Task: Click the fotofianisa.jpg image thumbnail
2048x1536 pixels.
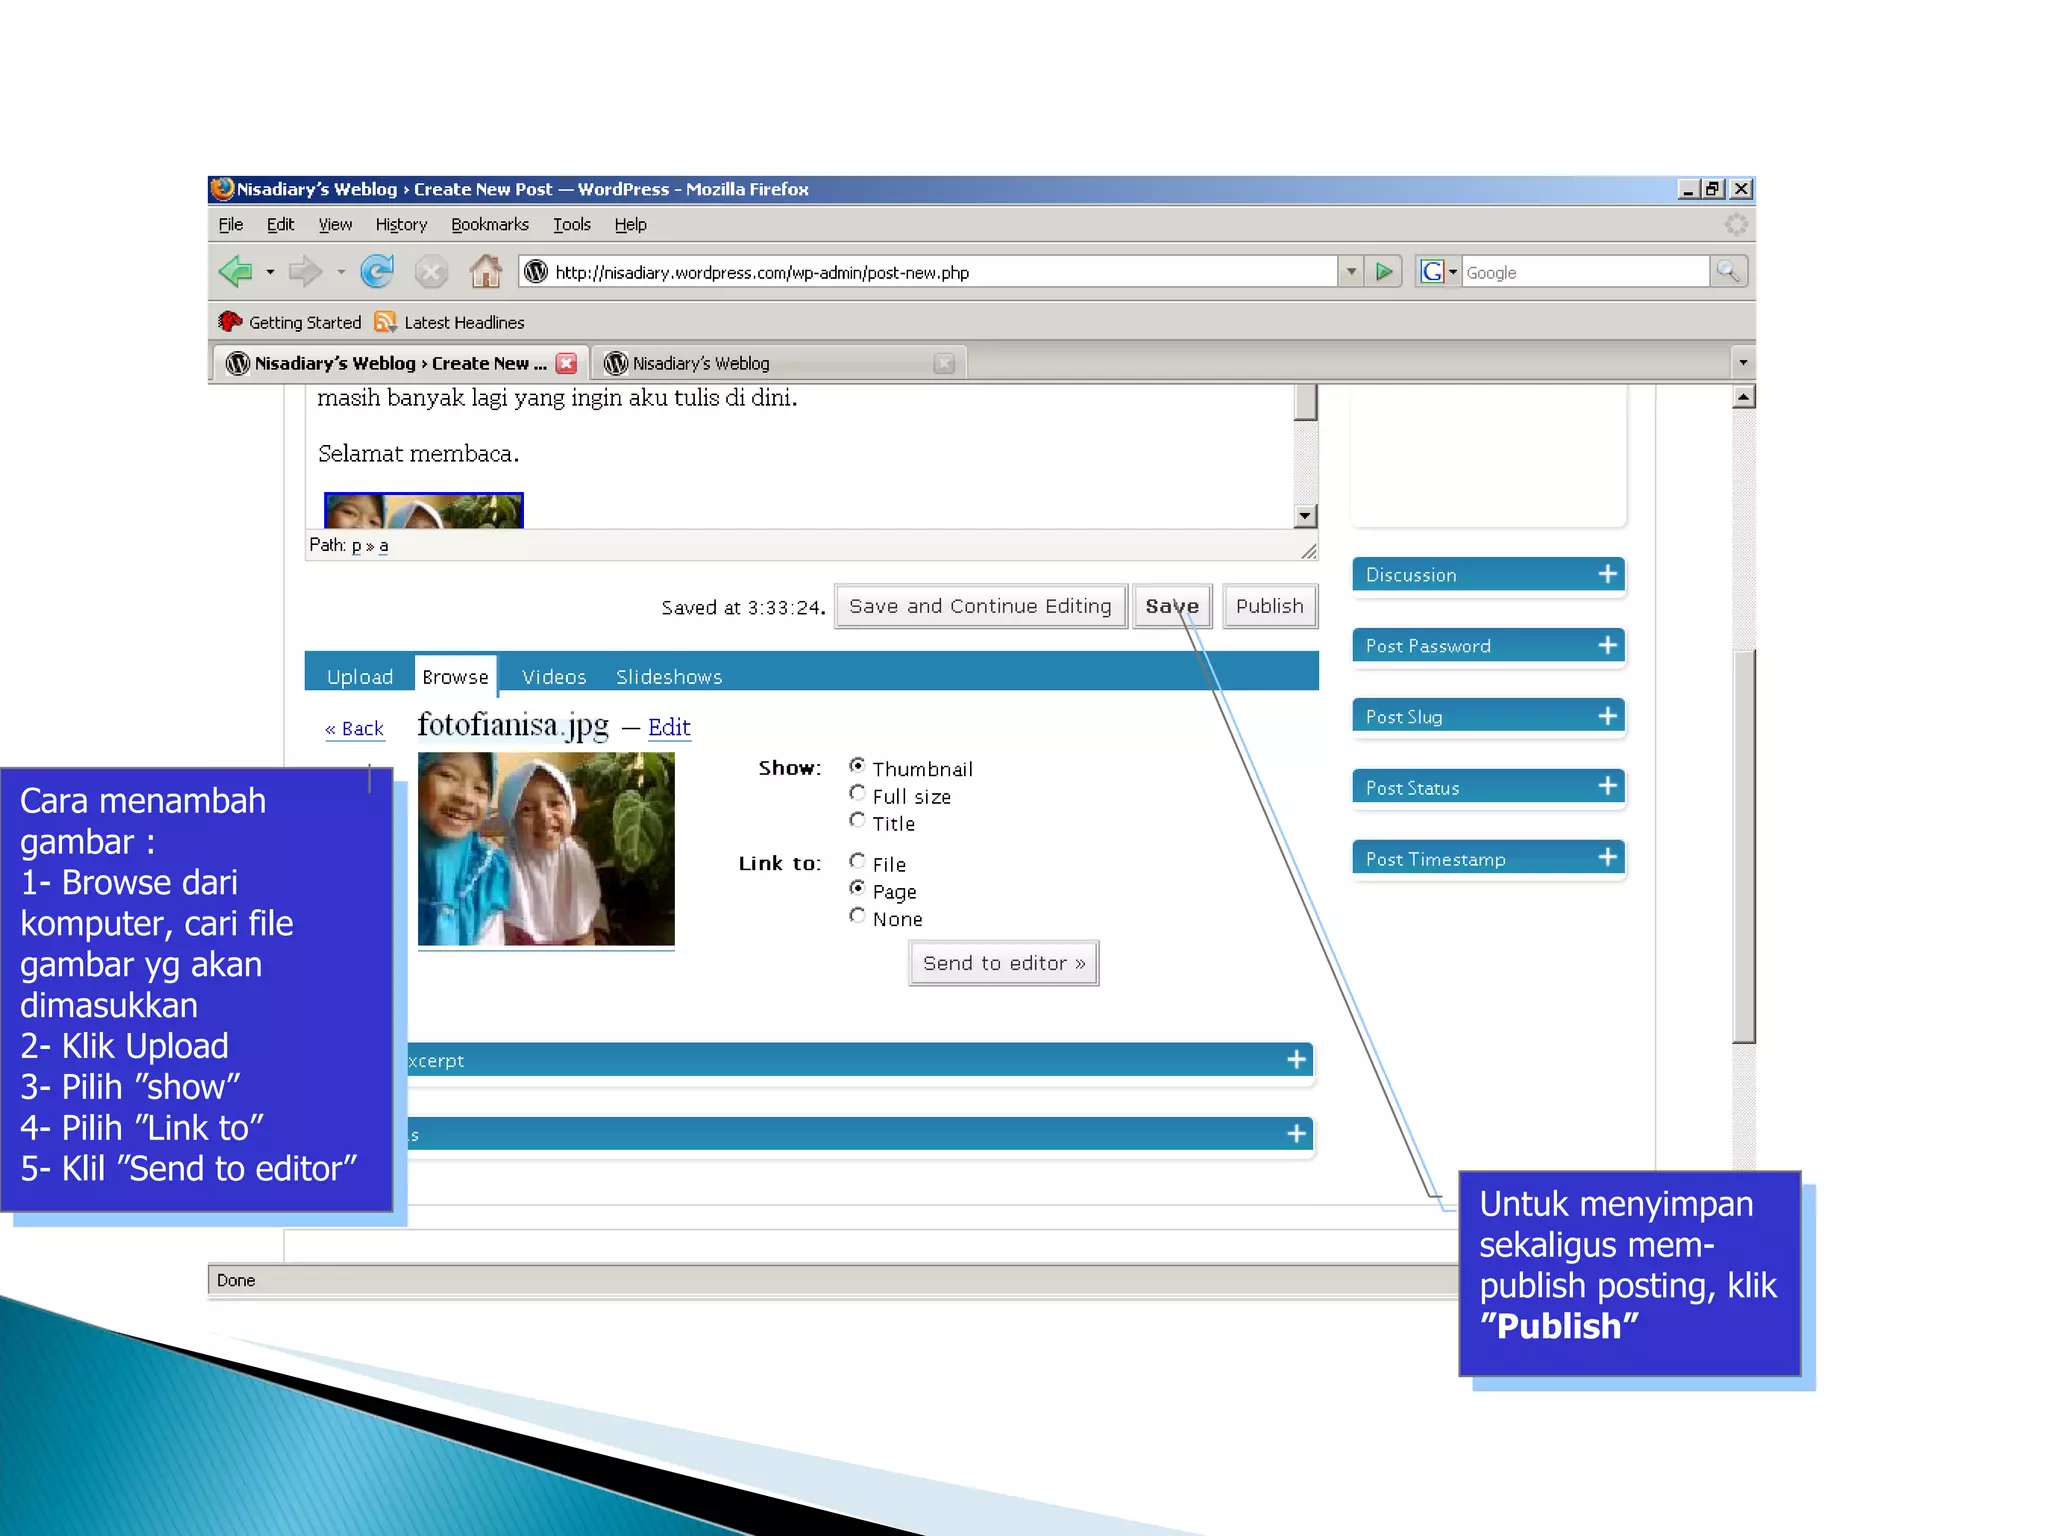Action: [x=546, y=849]
